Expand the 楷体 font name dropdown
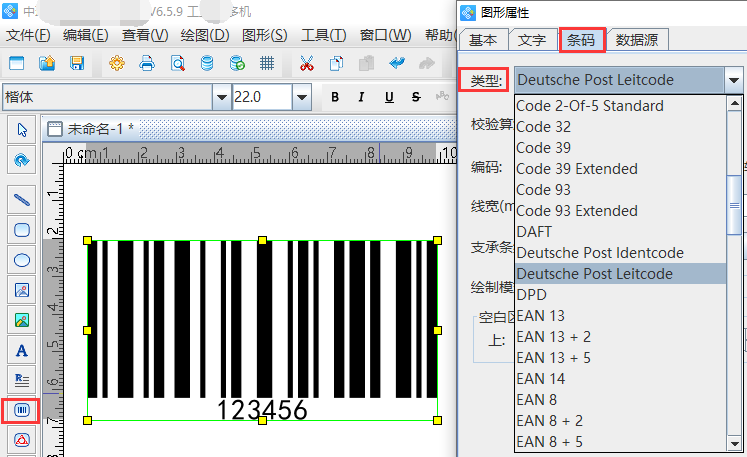747x457 pixels. (x=222, y=97)
